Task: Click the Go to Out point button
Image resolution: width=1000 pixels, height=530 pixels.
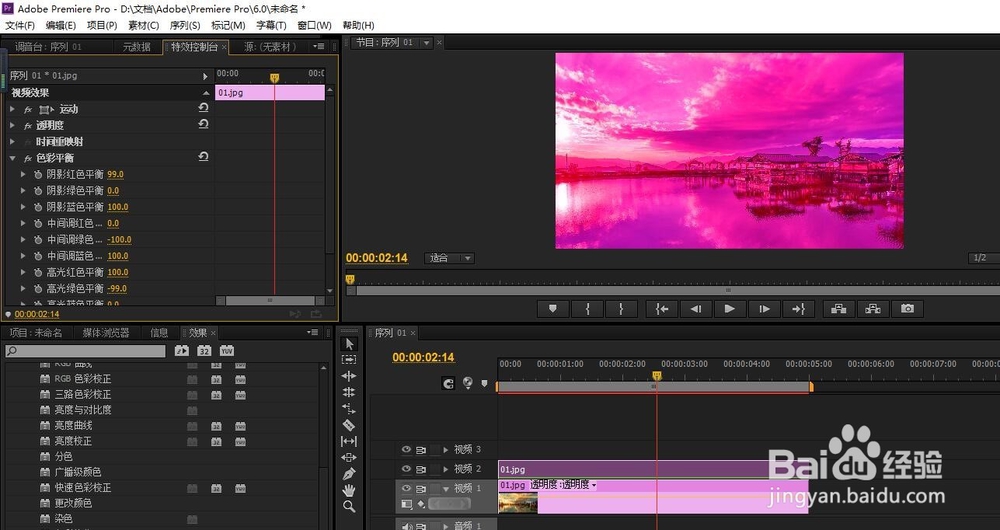Action: pos(798,309)
